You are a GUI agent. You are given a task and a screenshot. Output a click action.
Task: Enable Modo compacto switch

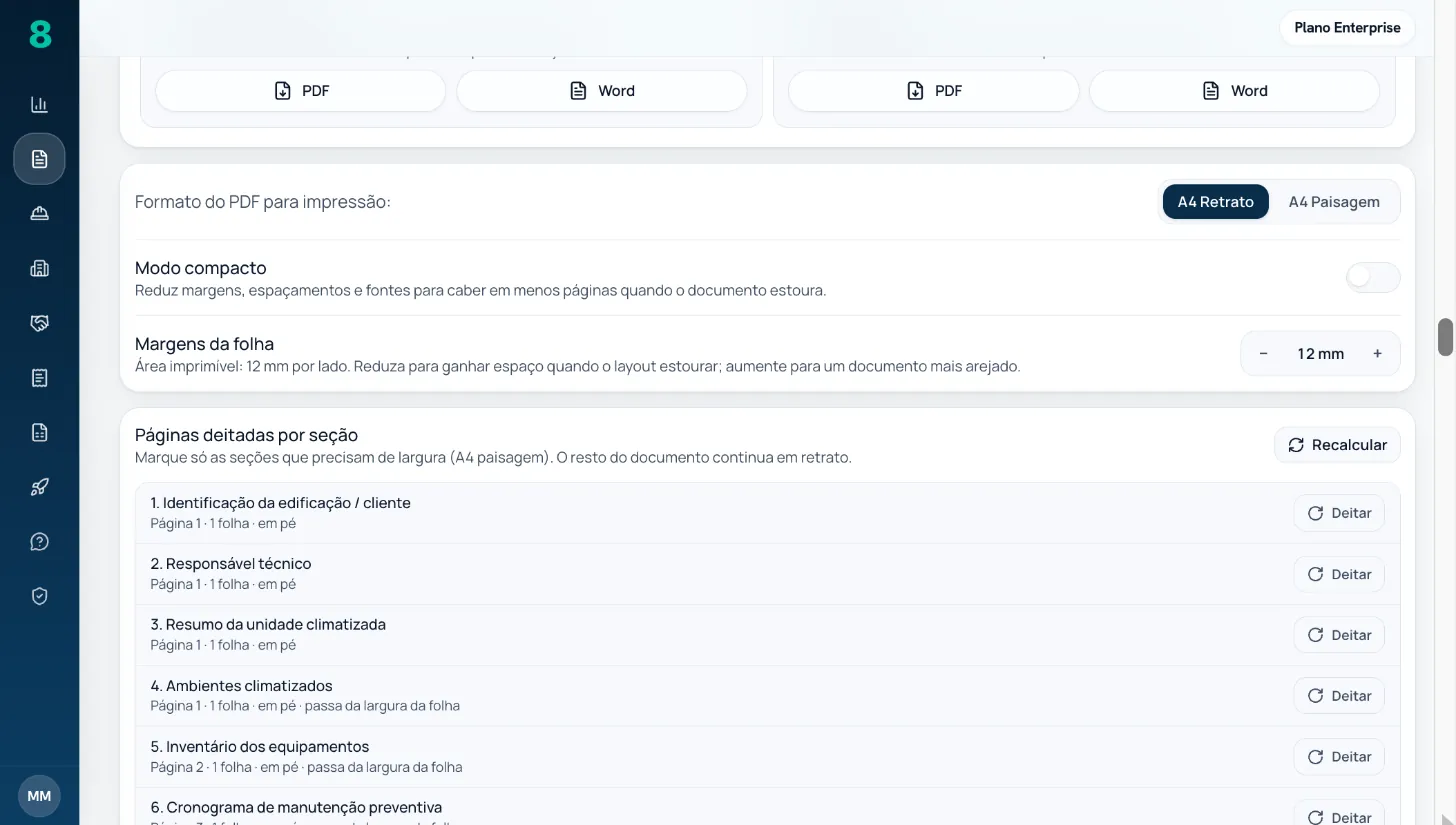point(1372,278)
